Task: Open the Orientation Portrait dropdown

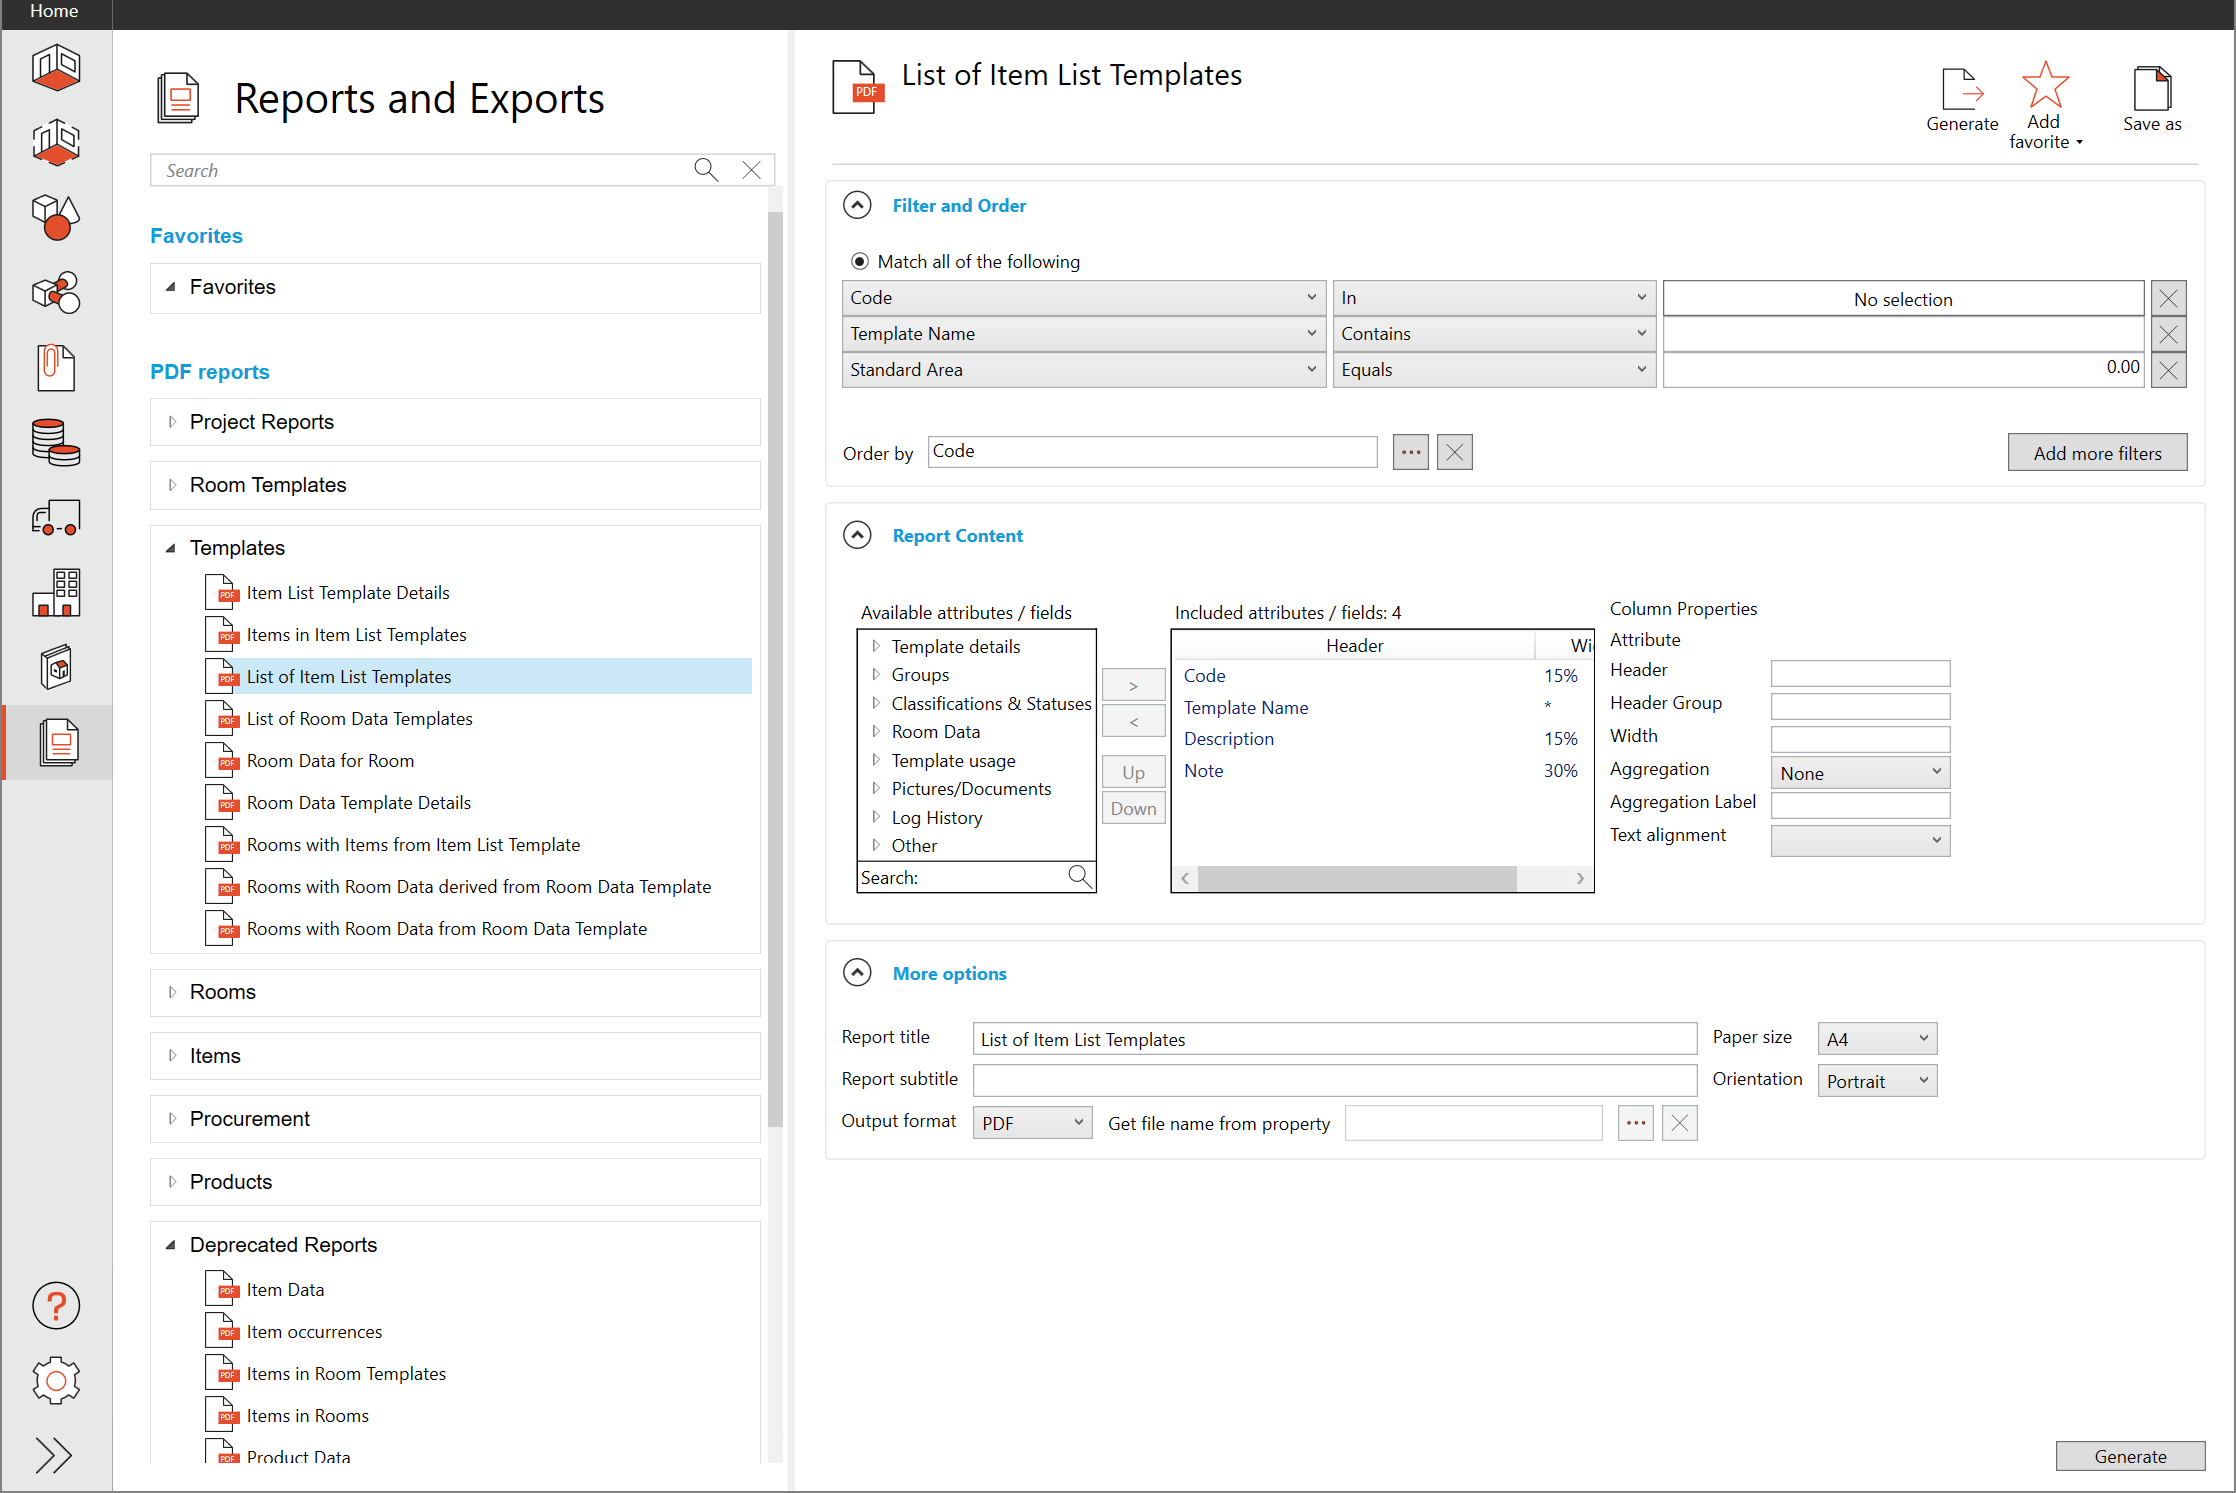Action: click(x=1876, y=1081)
